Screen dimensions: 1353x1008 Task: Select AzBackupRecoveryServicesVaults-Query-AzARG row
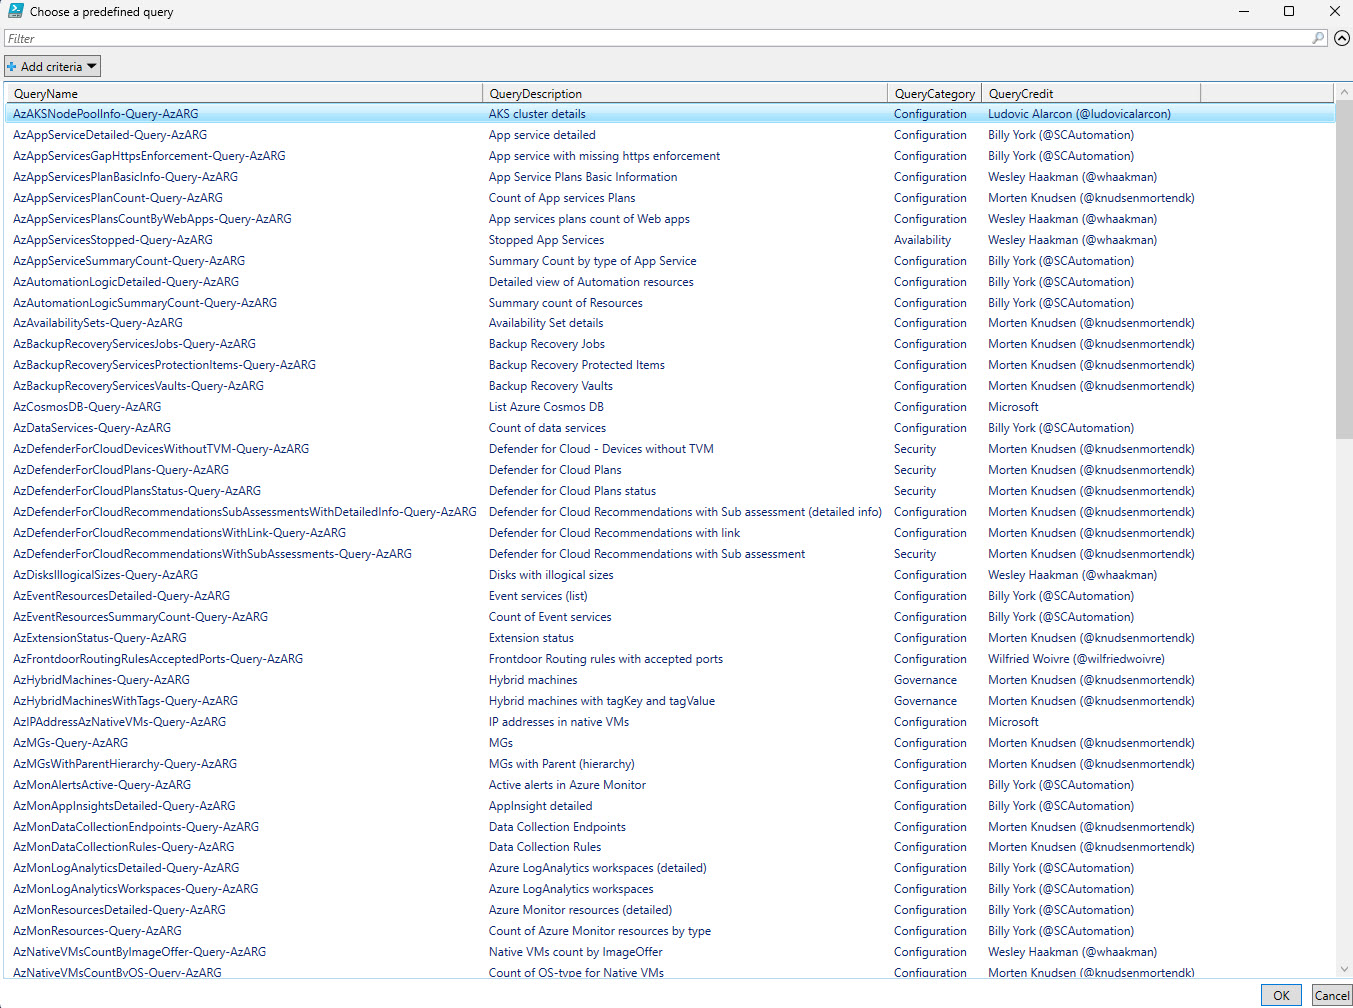tap(670, 386)
